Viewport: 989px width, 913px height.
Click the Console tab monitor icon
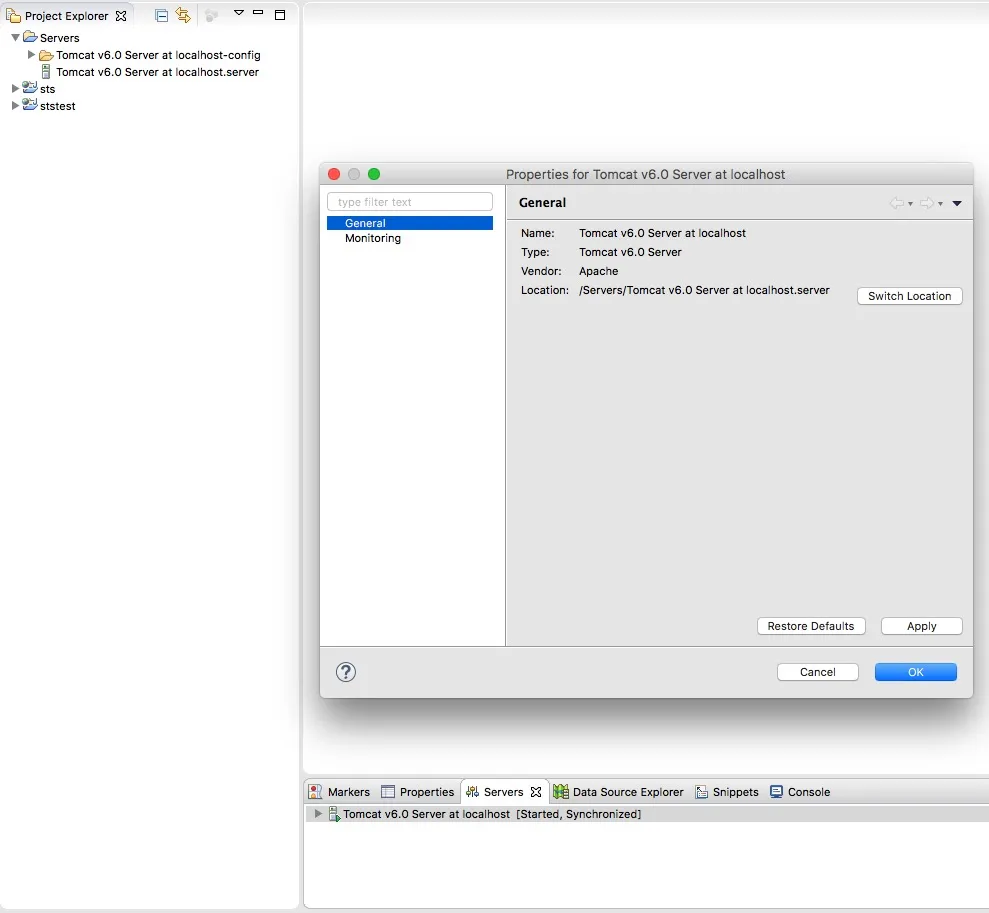tap(776, 792)
